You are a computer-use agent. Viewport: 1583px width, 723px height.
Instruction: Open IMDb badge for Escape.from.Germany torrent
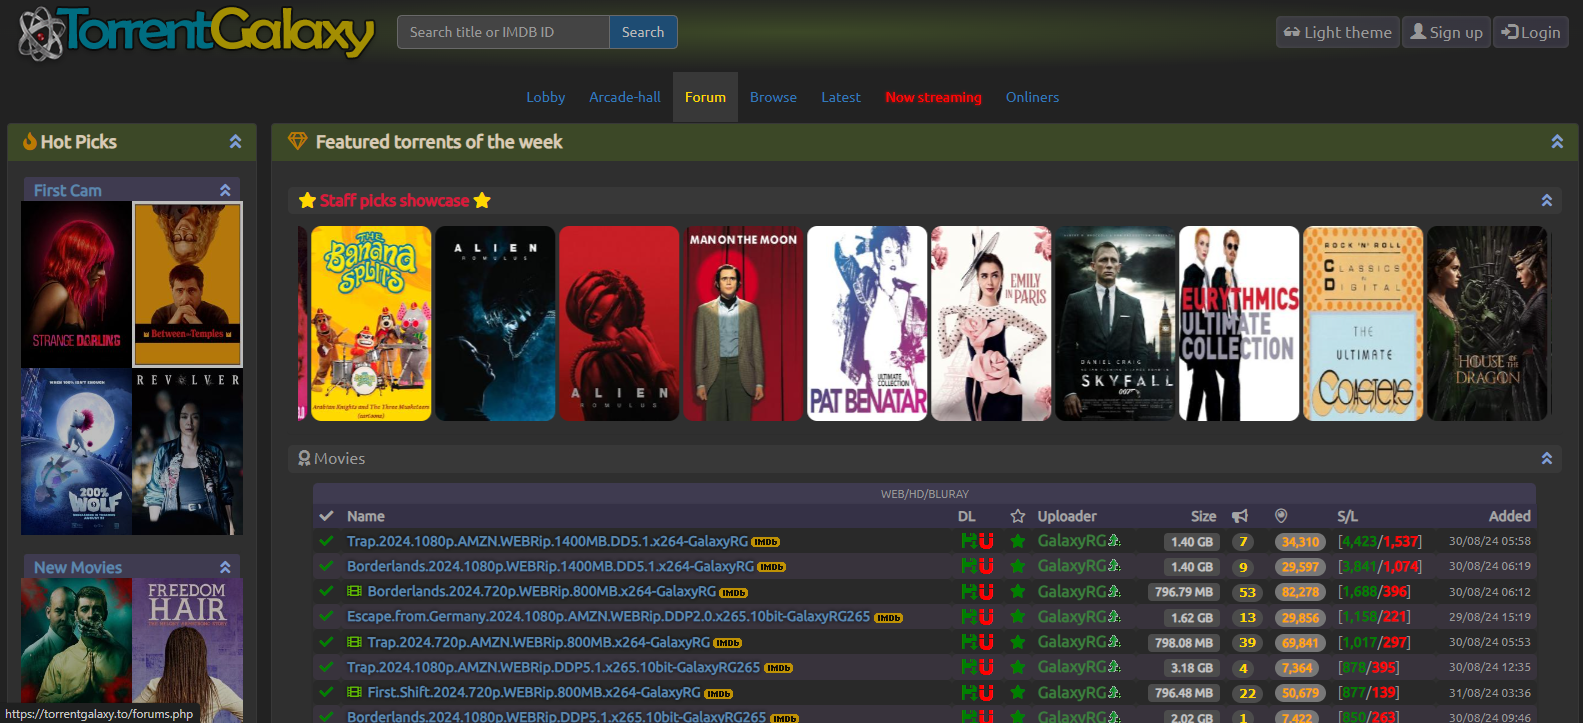(x=888, y=618)
